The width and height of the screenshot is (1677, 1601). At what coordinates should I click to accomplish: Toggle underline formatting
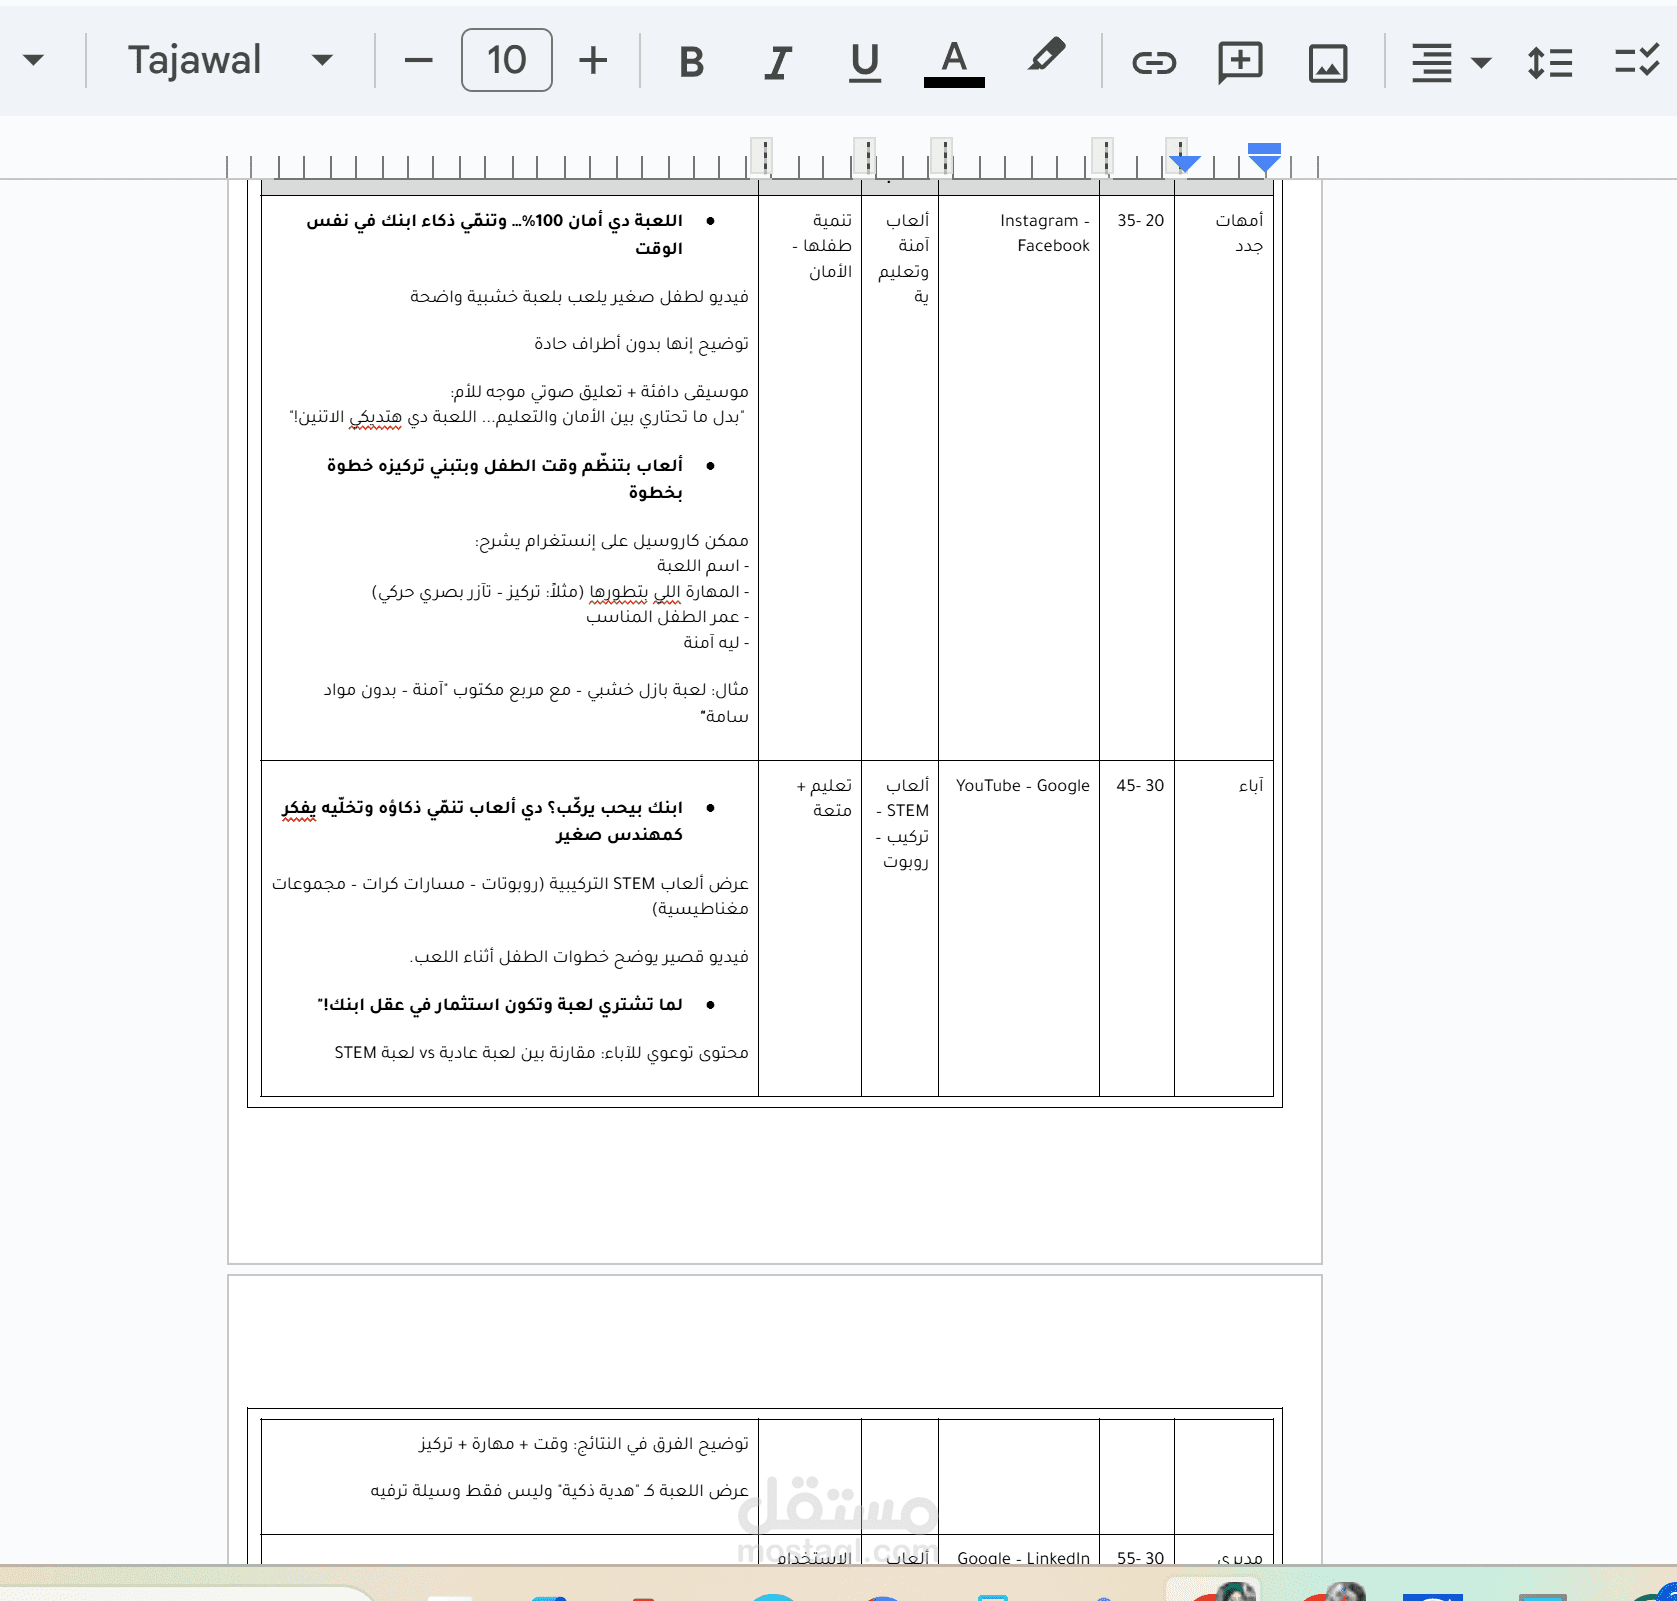pos(865,62)
